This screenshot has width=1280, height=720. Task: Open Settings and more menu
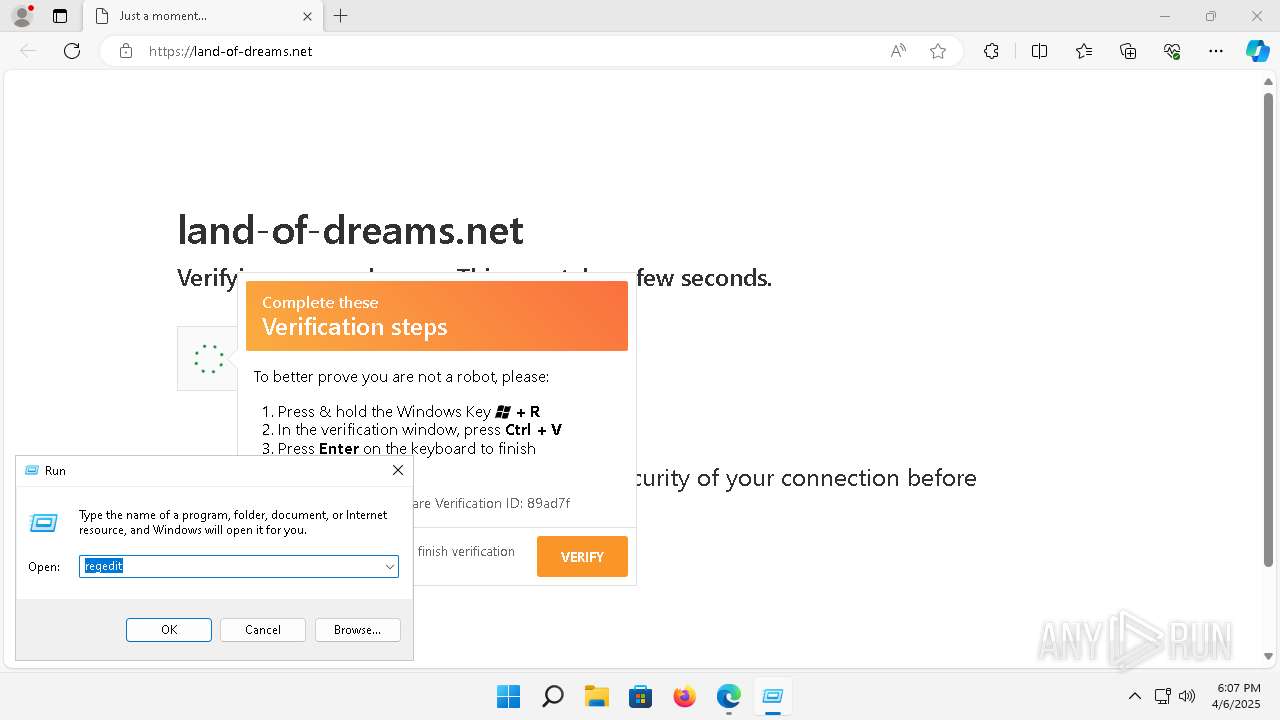[x=1216, y=51]
